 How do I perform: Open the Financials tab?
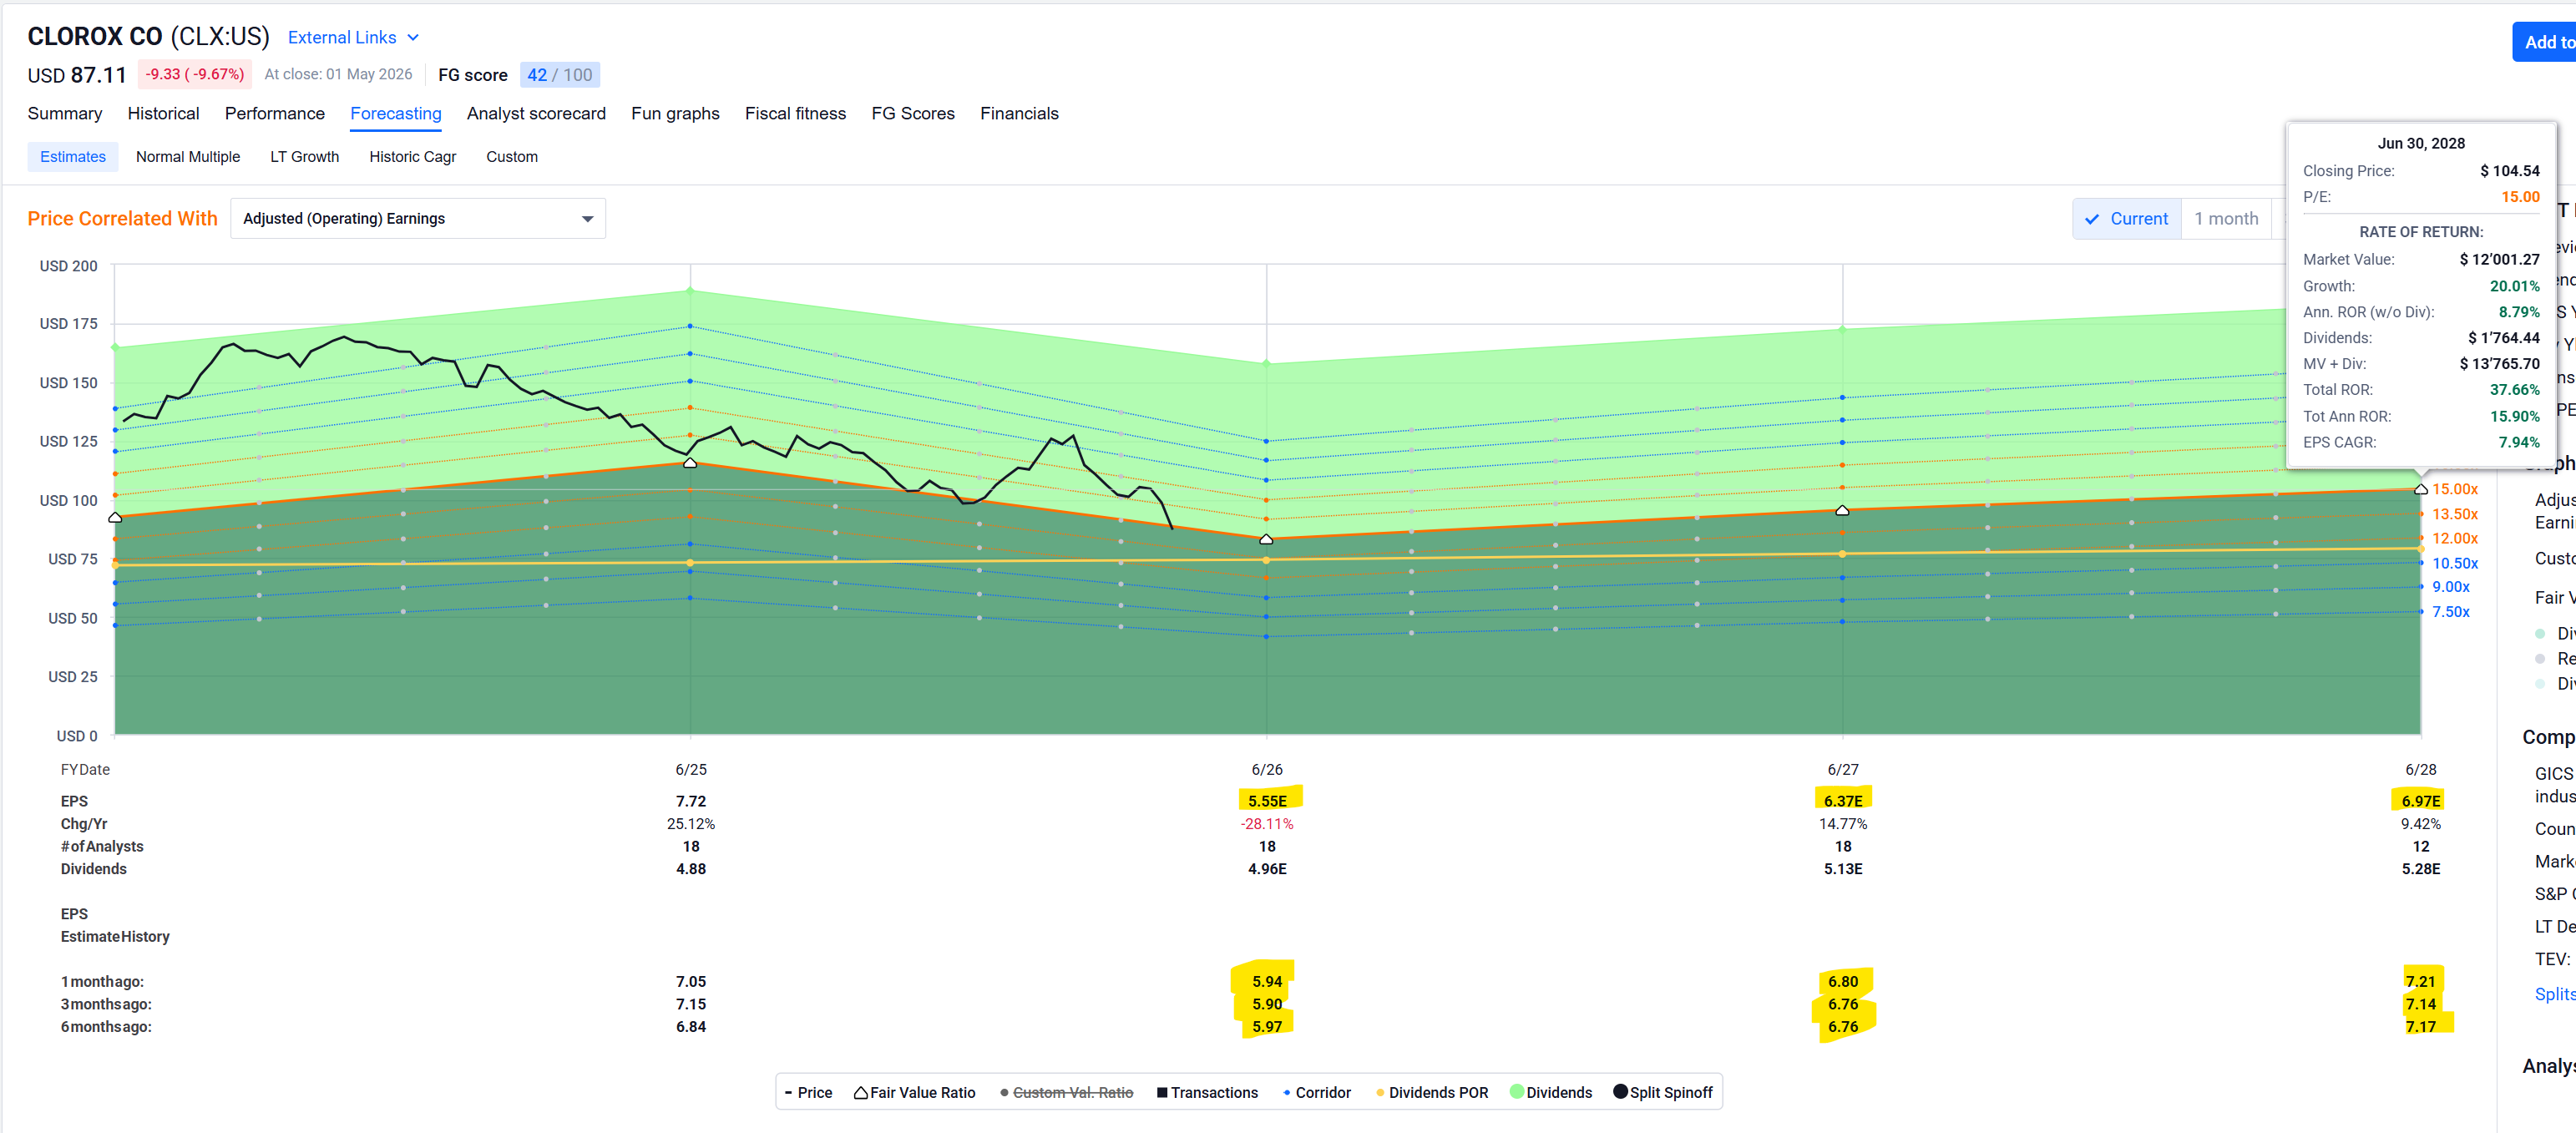[x=1019, y=113]
